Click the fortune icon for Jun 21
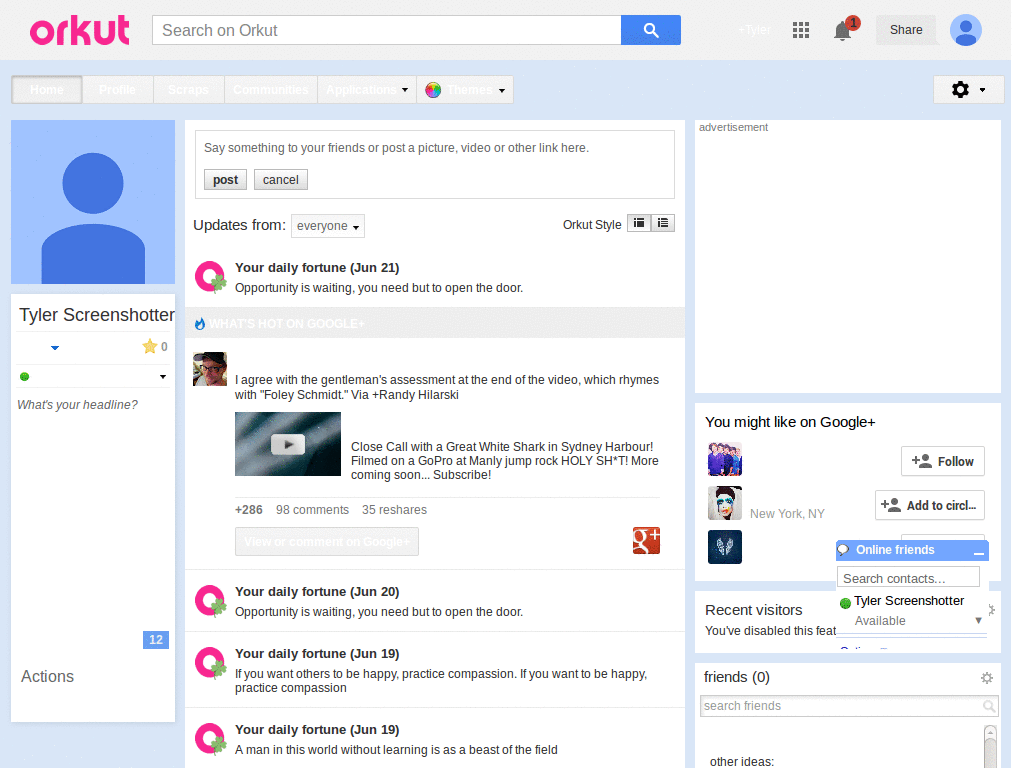The width and height of the screenshot is (1024, 768). coord(211,277)
